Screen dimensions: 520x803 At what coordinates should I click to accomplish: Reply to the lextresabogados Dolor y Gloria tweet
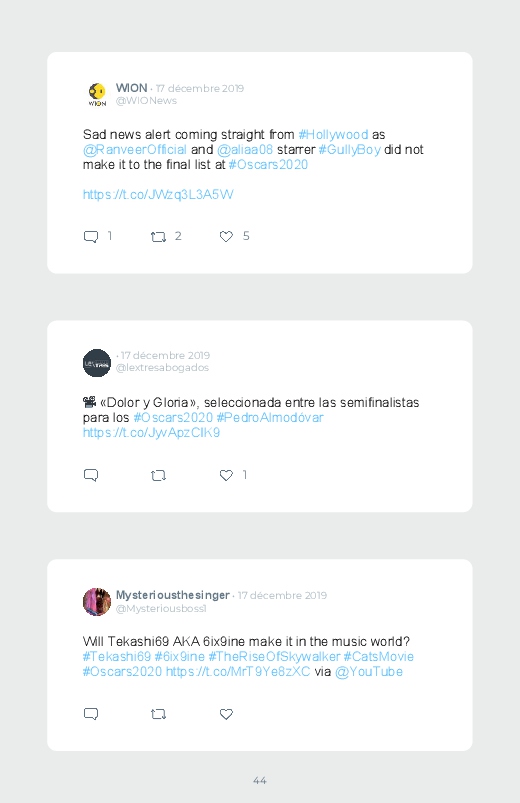pyautogui.click(x=91, y=475)
